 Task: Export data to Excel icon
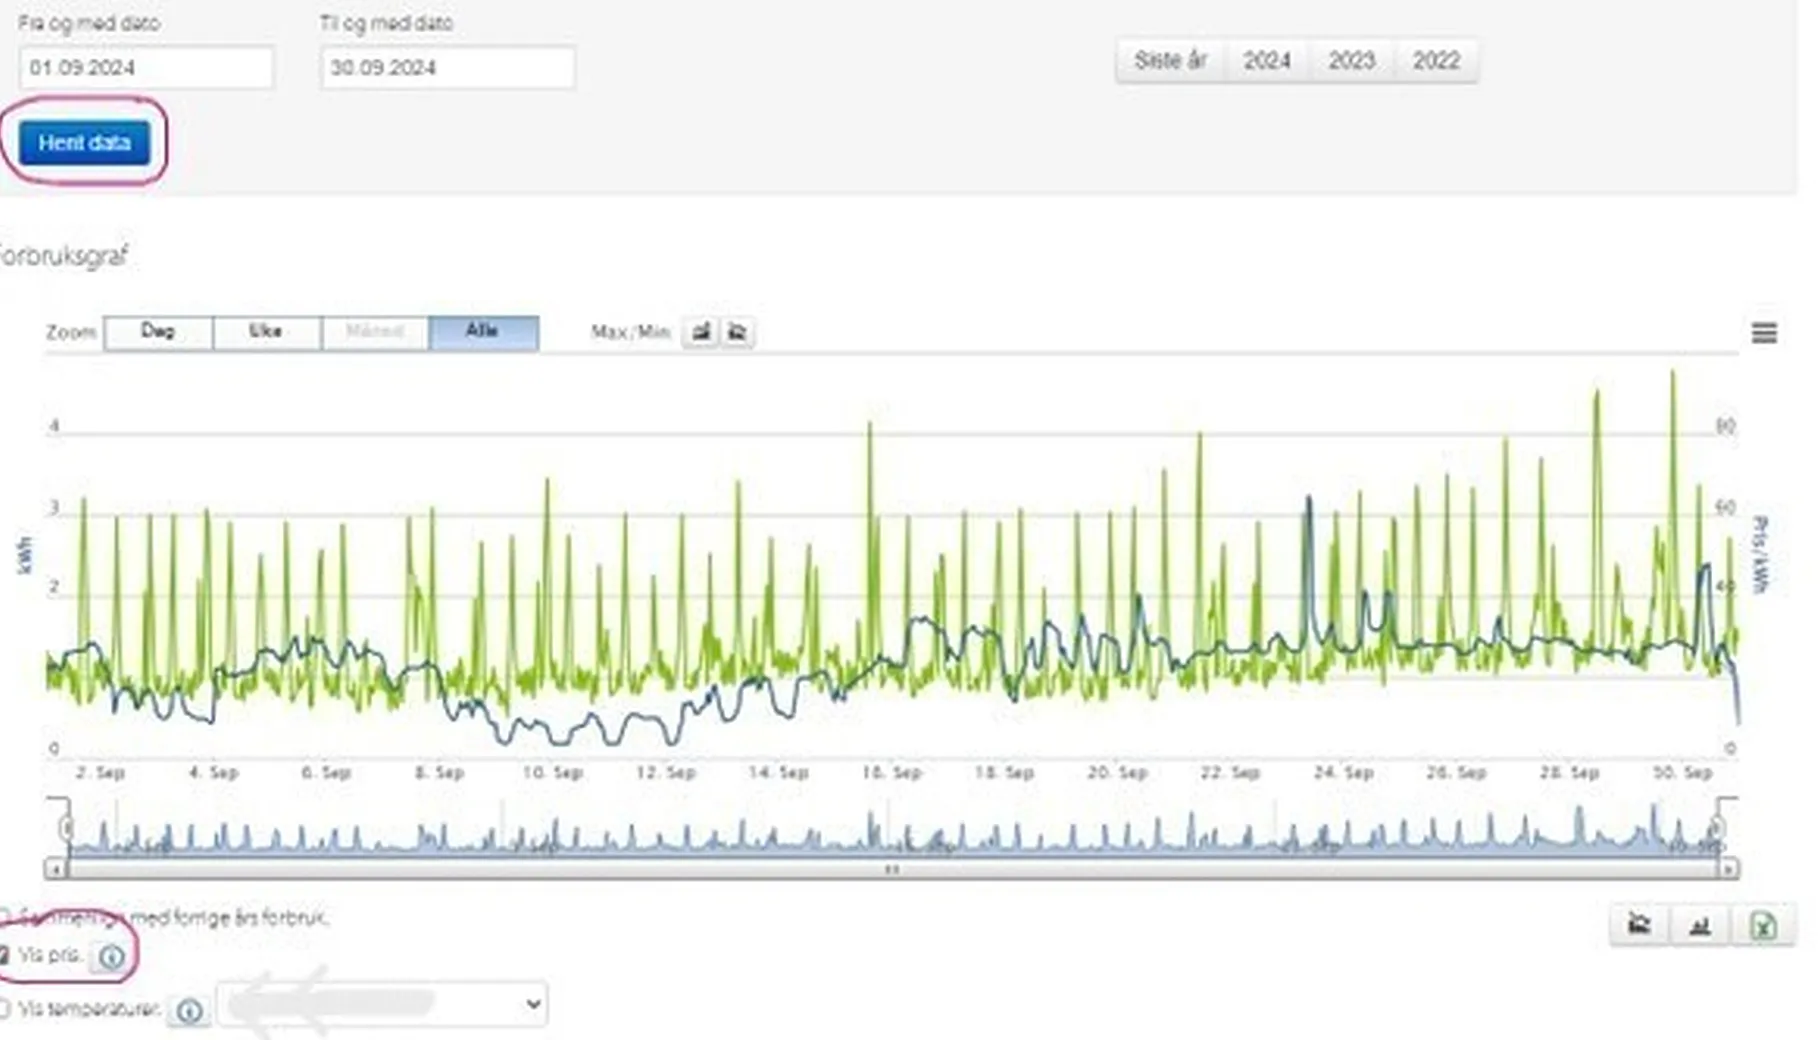pos(1763,925)
